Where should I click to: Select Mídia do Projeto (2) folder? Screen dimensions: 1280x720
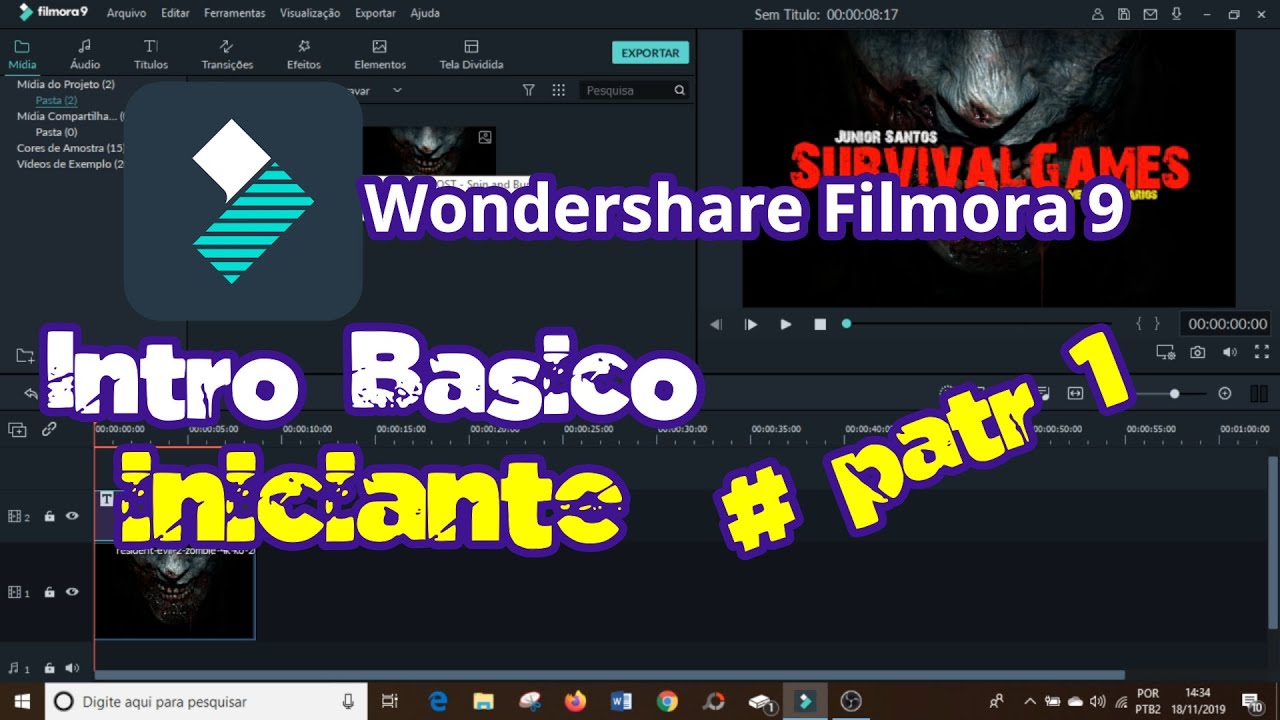click(x=66, y=85)
